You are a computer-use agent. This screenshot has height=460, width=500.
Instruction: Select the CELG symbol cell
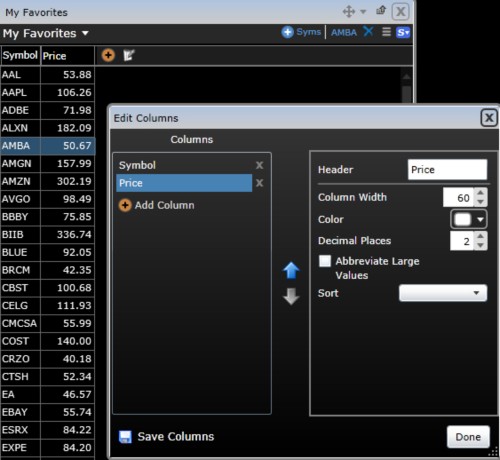[x=20, y=306]
